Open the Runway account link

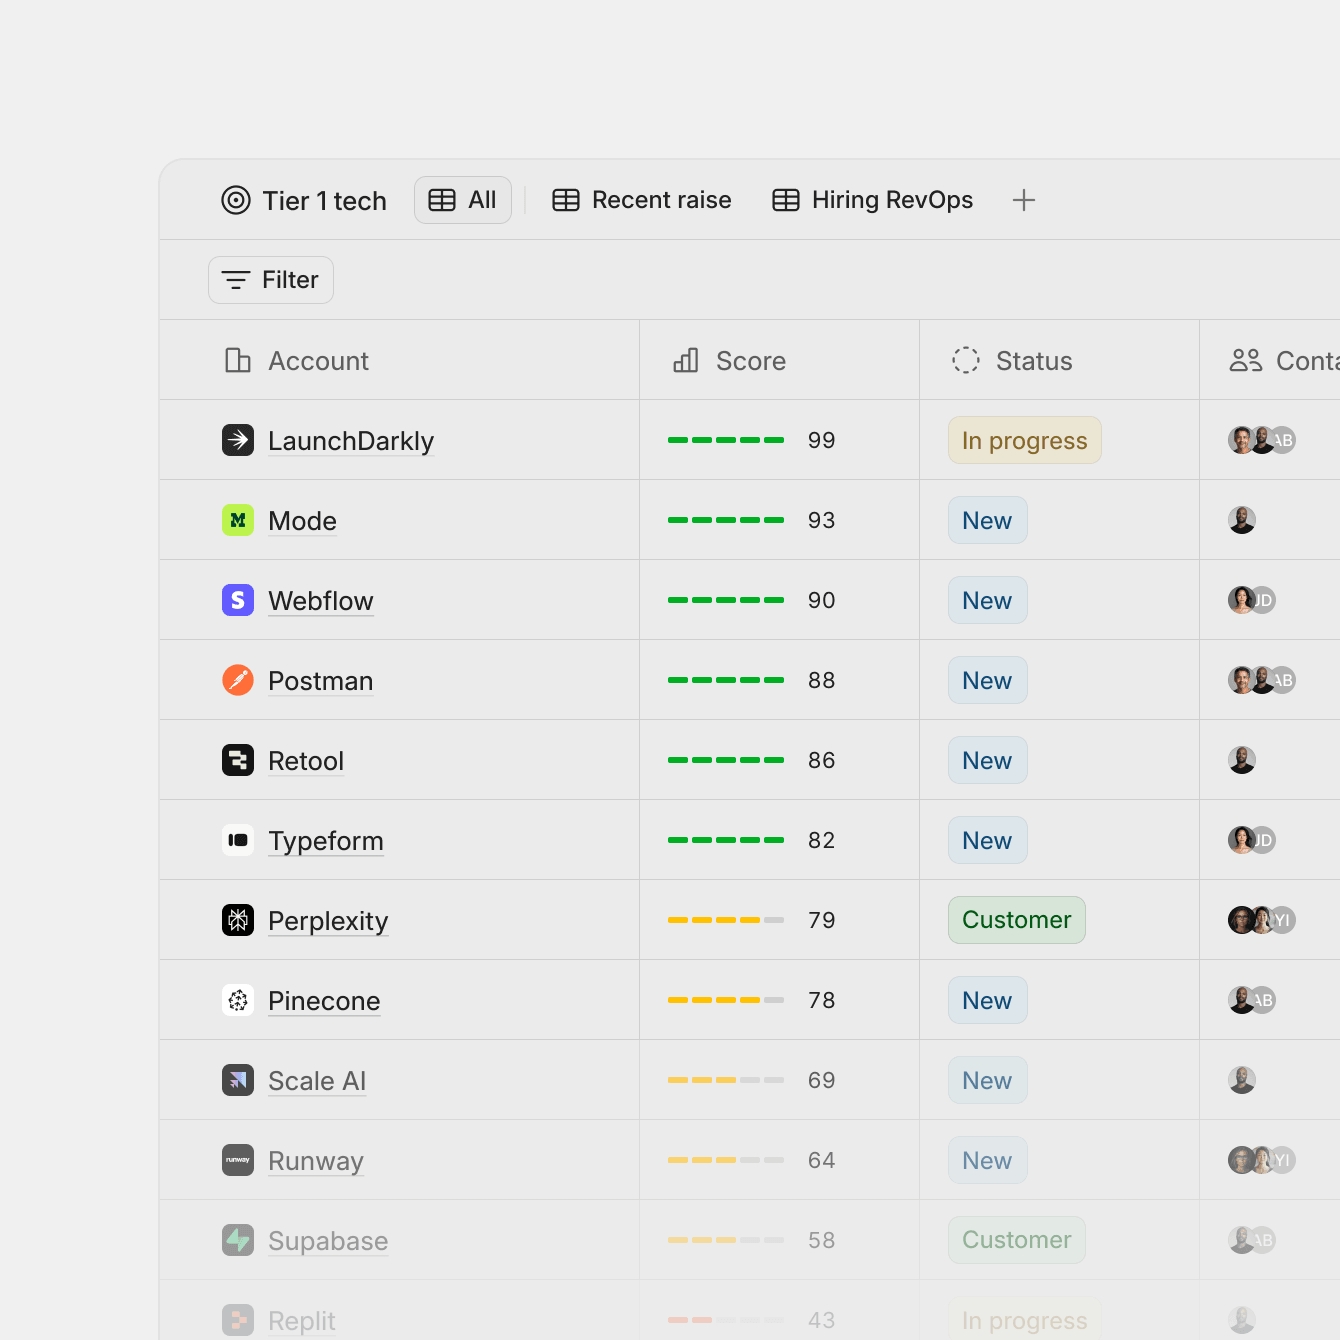[x=316, y=1161]
